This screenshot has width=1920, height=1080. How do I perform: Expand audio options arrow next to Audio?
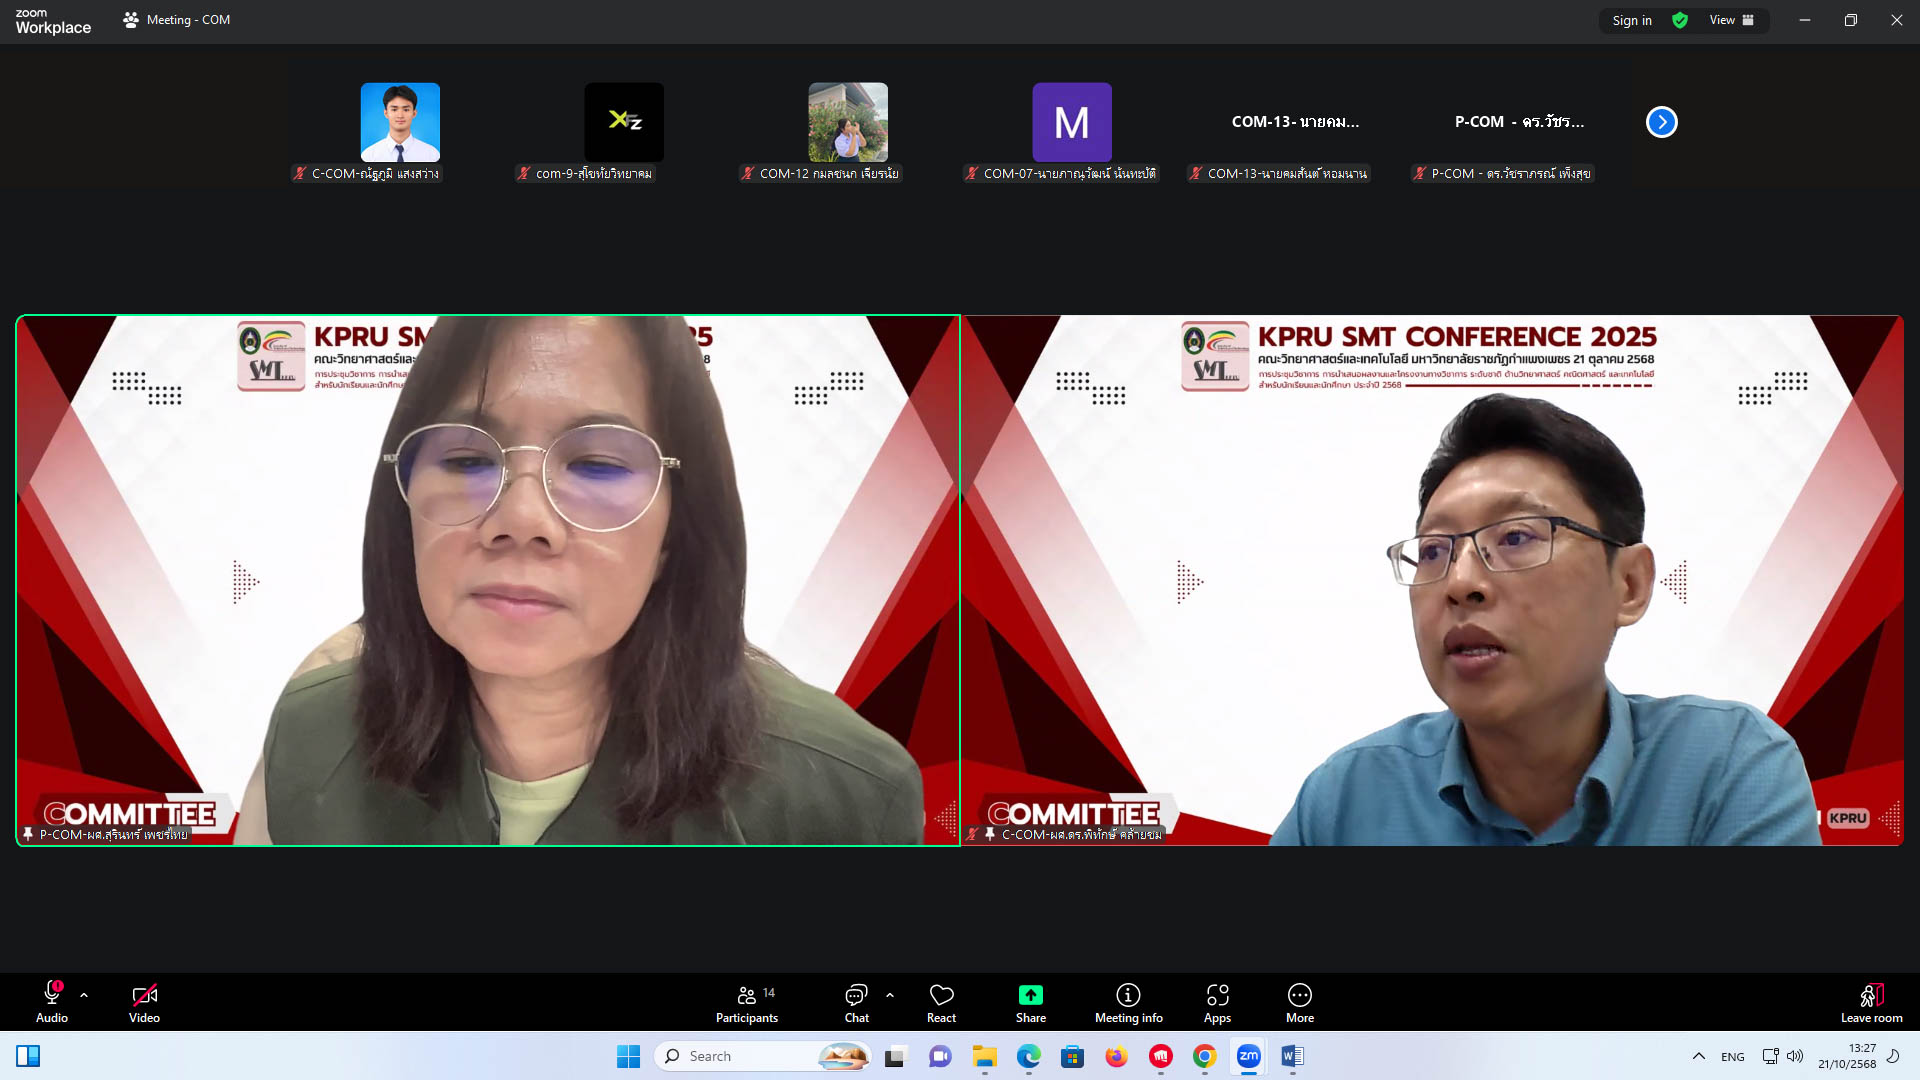click(84, 995)
